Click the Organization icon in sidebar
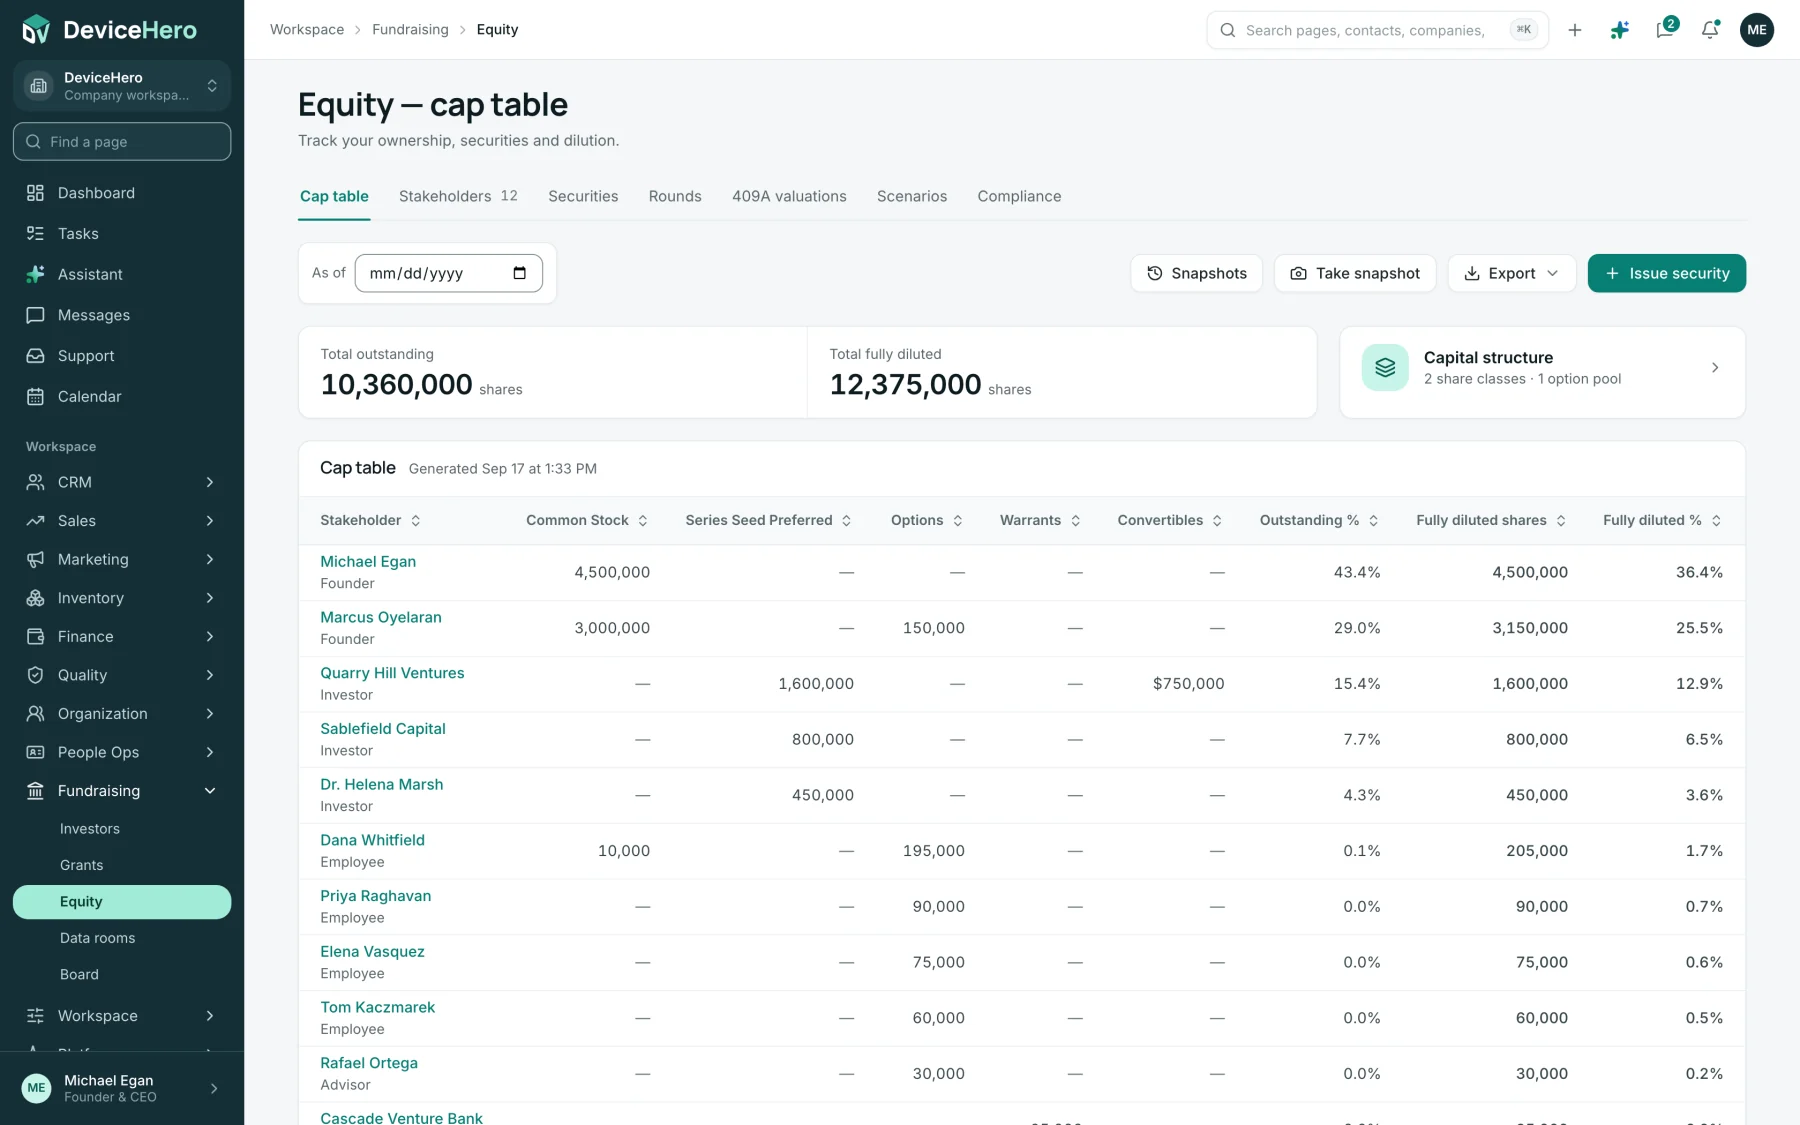Screen dimensions: 1800x1125 tap(35, 714)
